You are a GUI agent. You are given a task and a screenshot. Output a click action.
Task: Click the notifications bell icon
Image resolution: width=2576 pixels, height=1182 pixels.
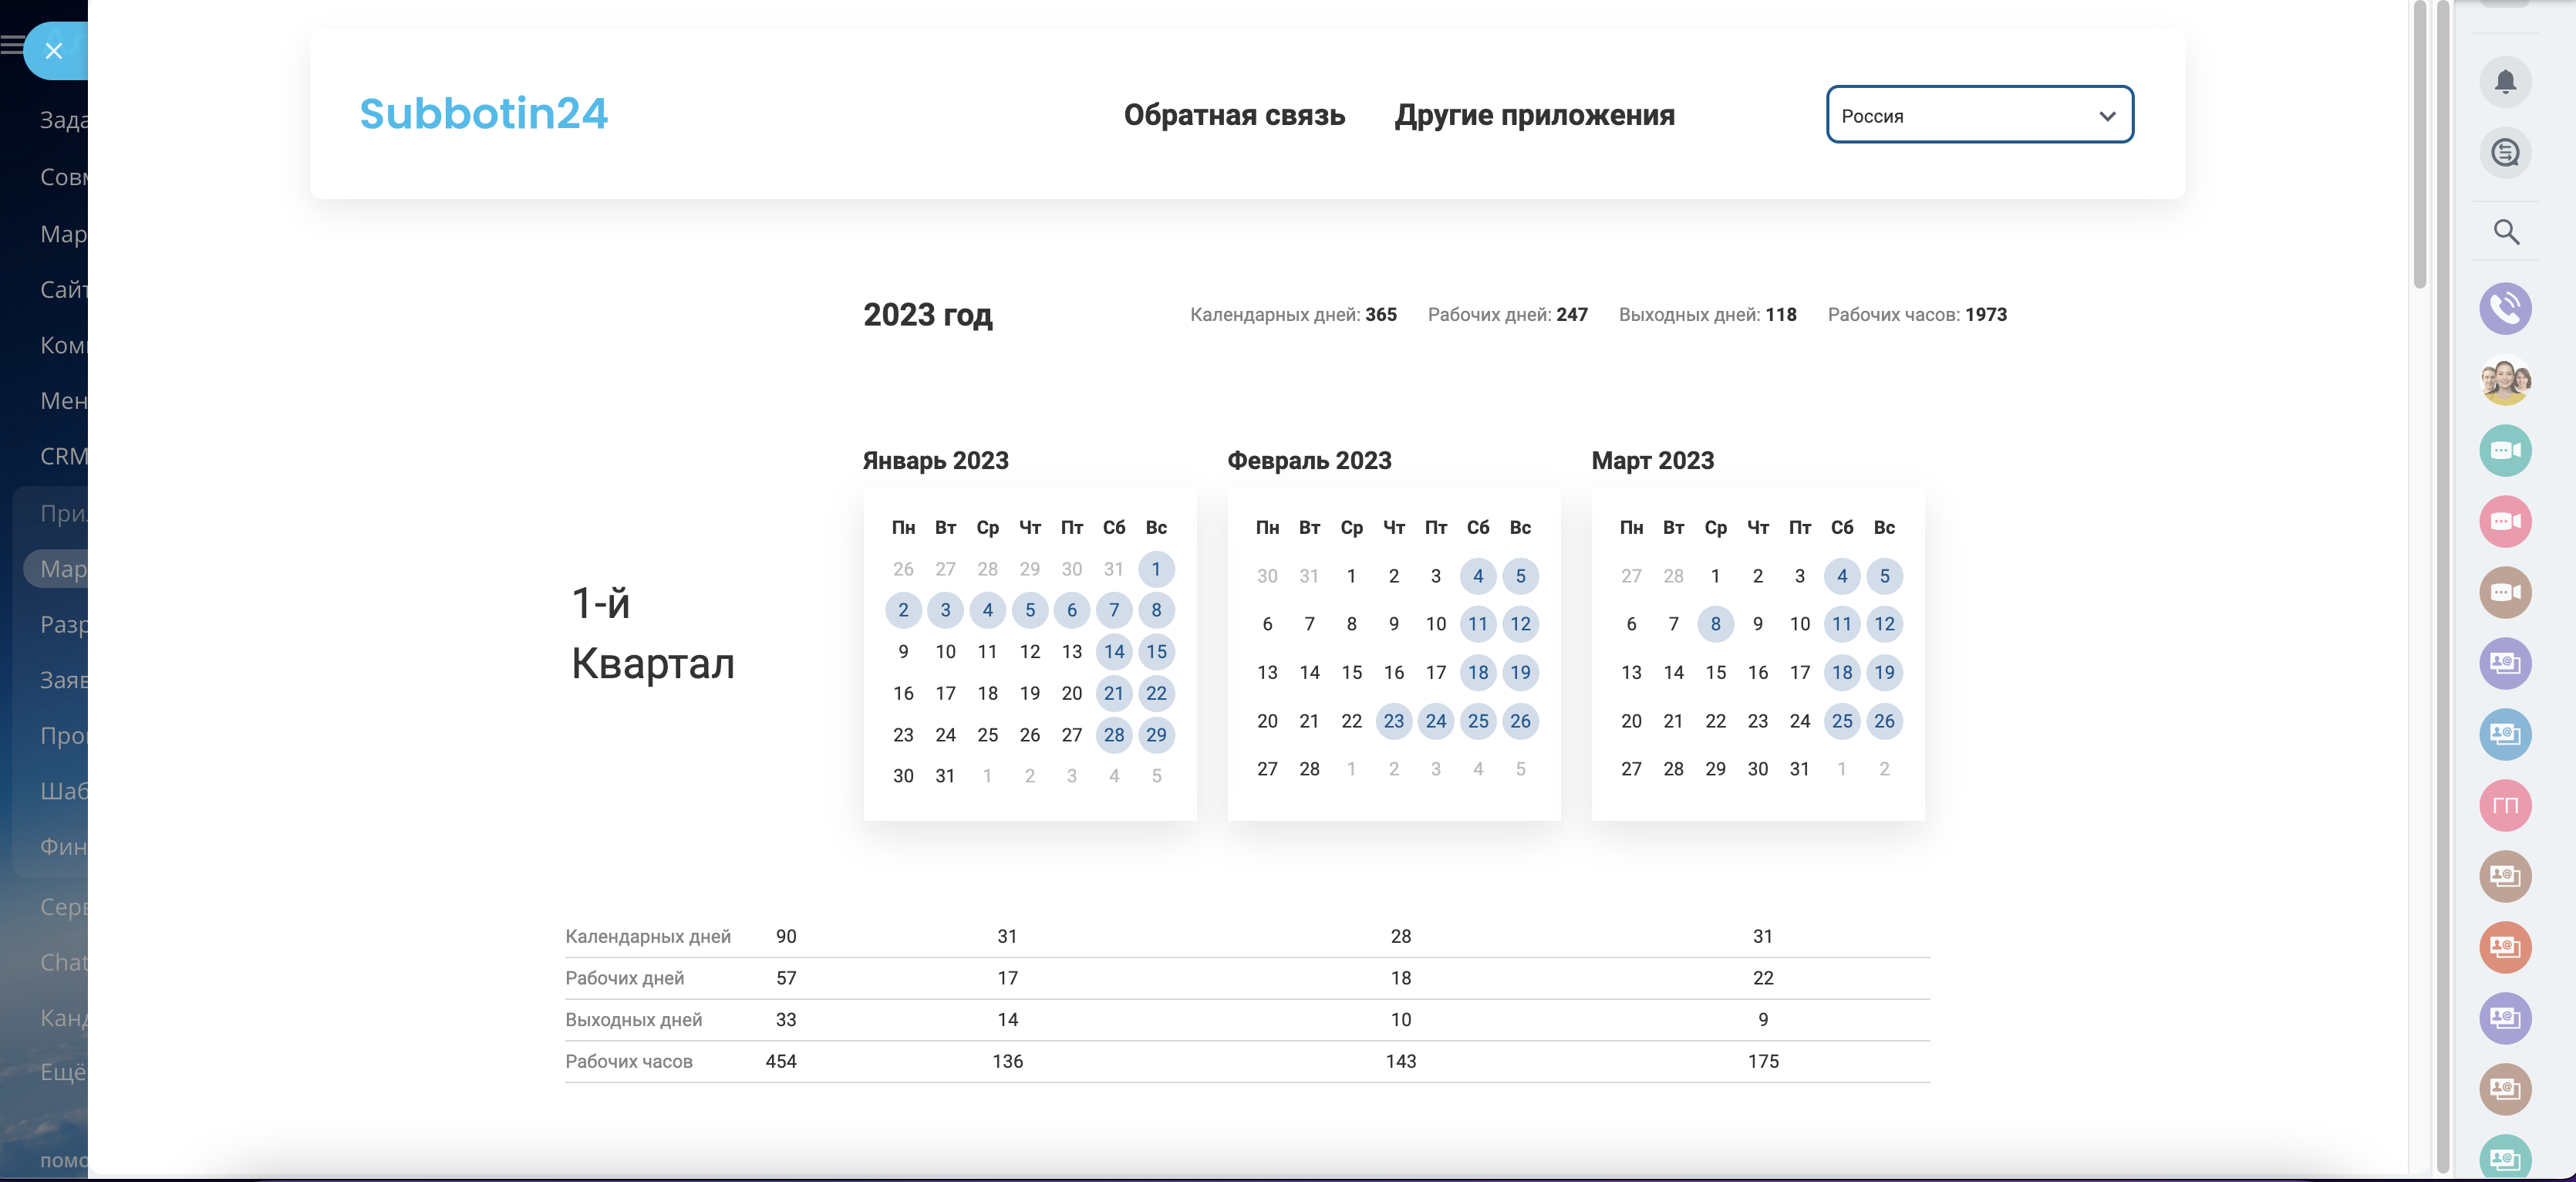point(2504,81)
